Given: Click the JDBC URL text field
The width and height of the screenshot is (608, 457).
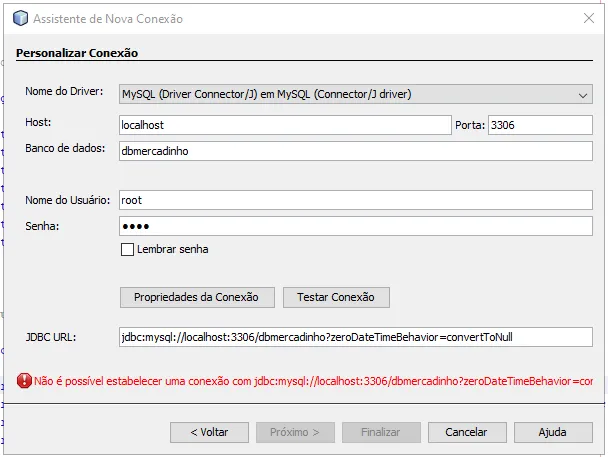Looking at the screenshot, I should pyautogui.click(x=356, y=337).
